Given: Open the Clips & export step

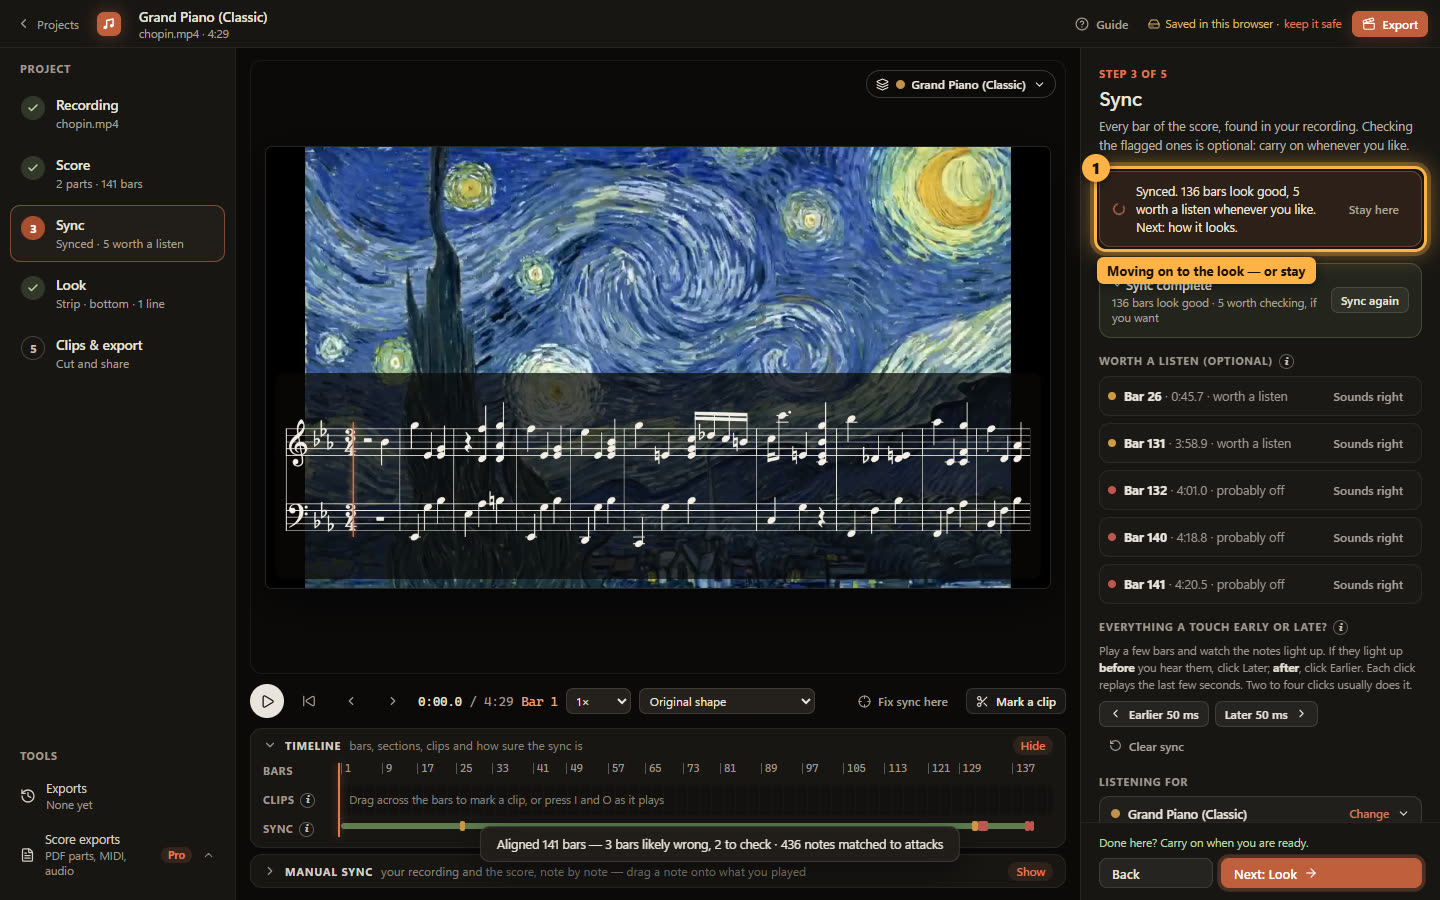Looking at the screenshot, I should pyautogui.click(x=117, y=354).
